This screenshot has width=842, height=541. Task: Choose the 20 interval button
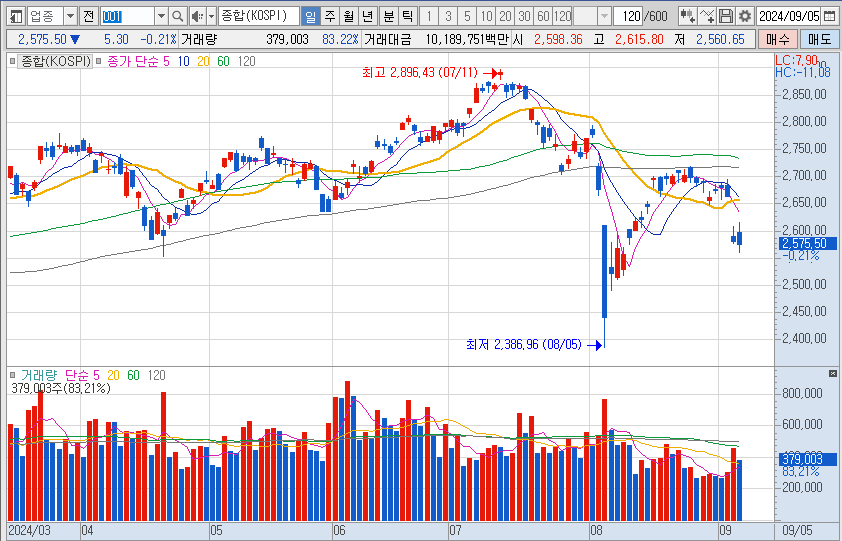click(x=505, y=17)
